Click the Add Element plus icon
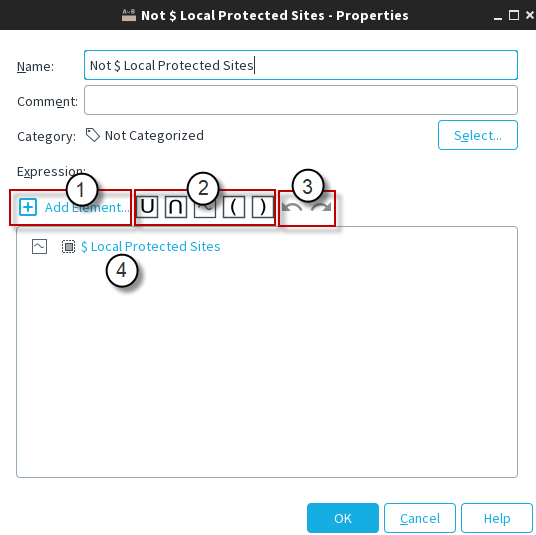 click(x=28, y=207)
